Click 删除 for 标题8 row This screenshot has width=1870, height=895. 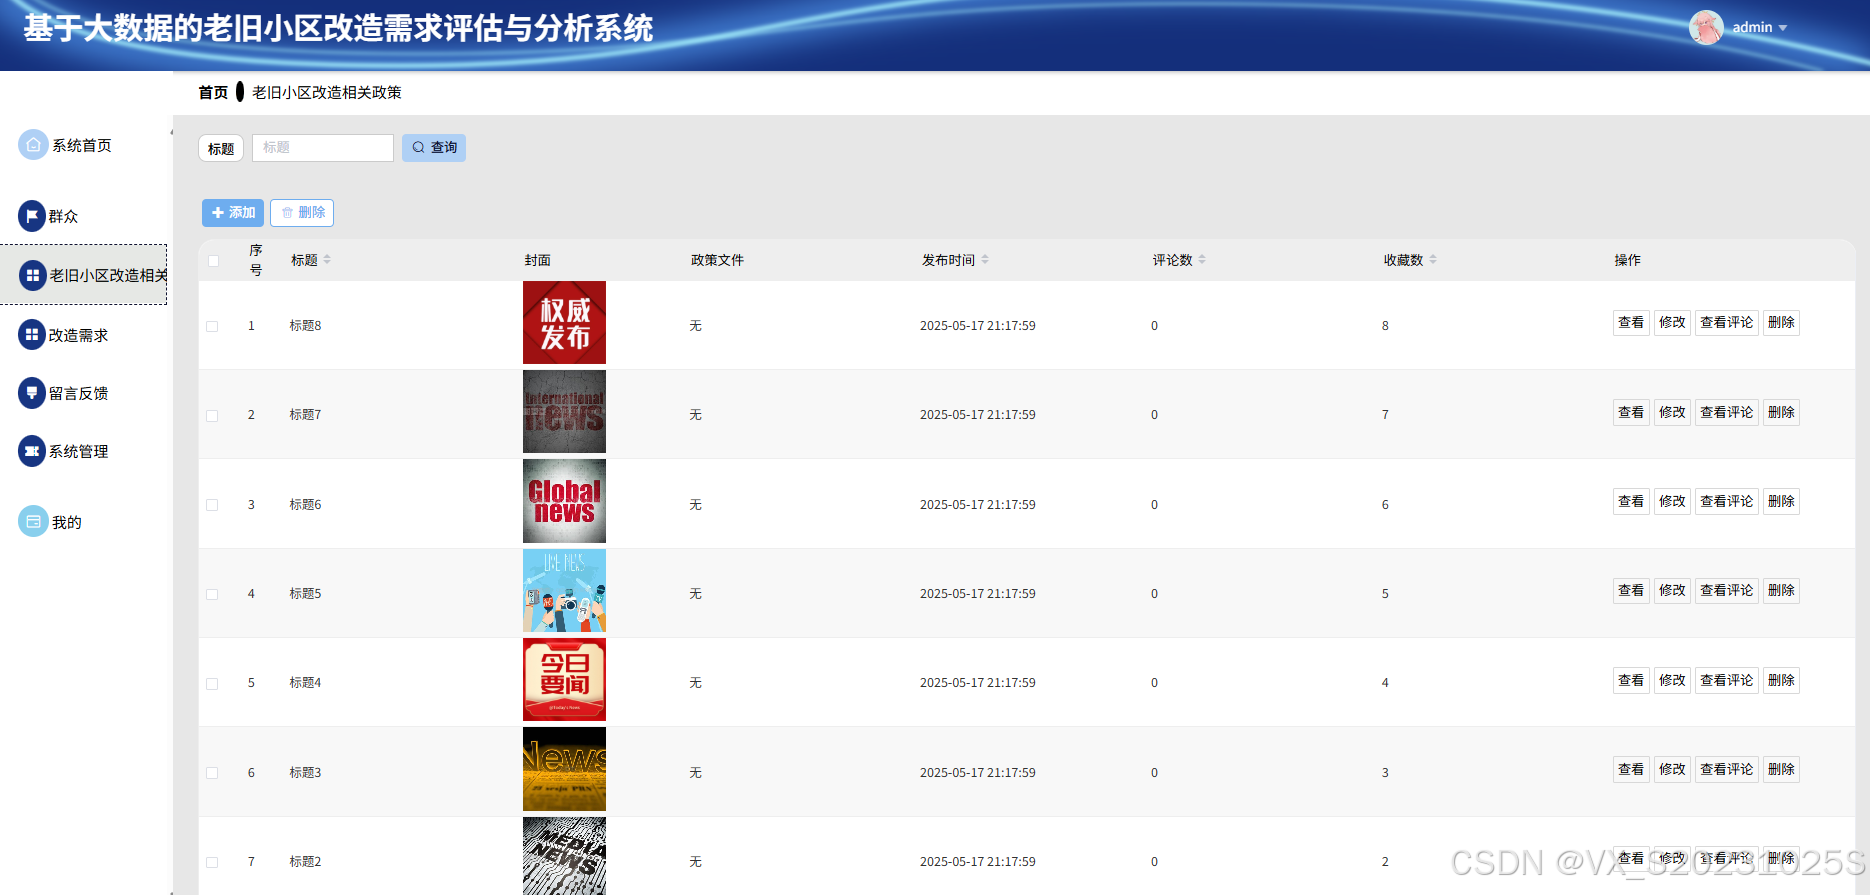pyautogui.click(x=1781, y=323)
